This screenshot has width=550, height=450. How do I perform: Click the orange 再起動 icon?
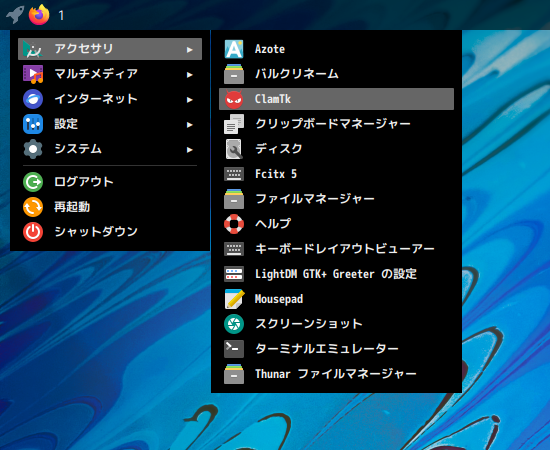tap(33, 207)
